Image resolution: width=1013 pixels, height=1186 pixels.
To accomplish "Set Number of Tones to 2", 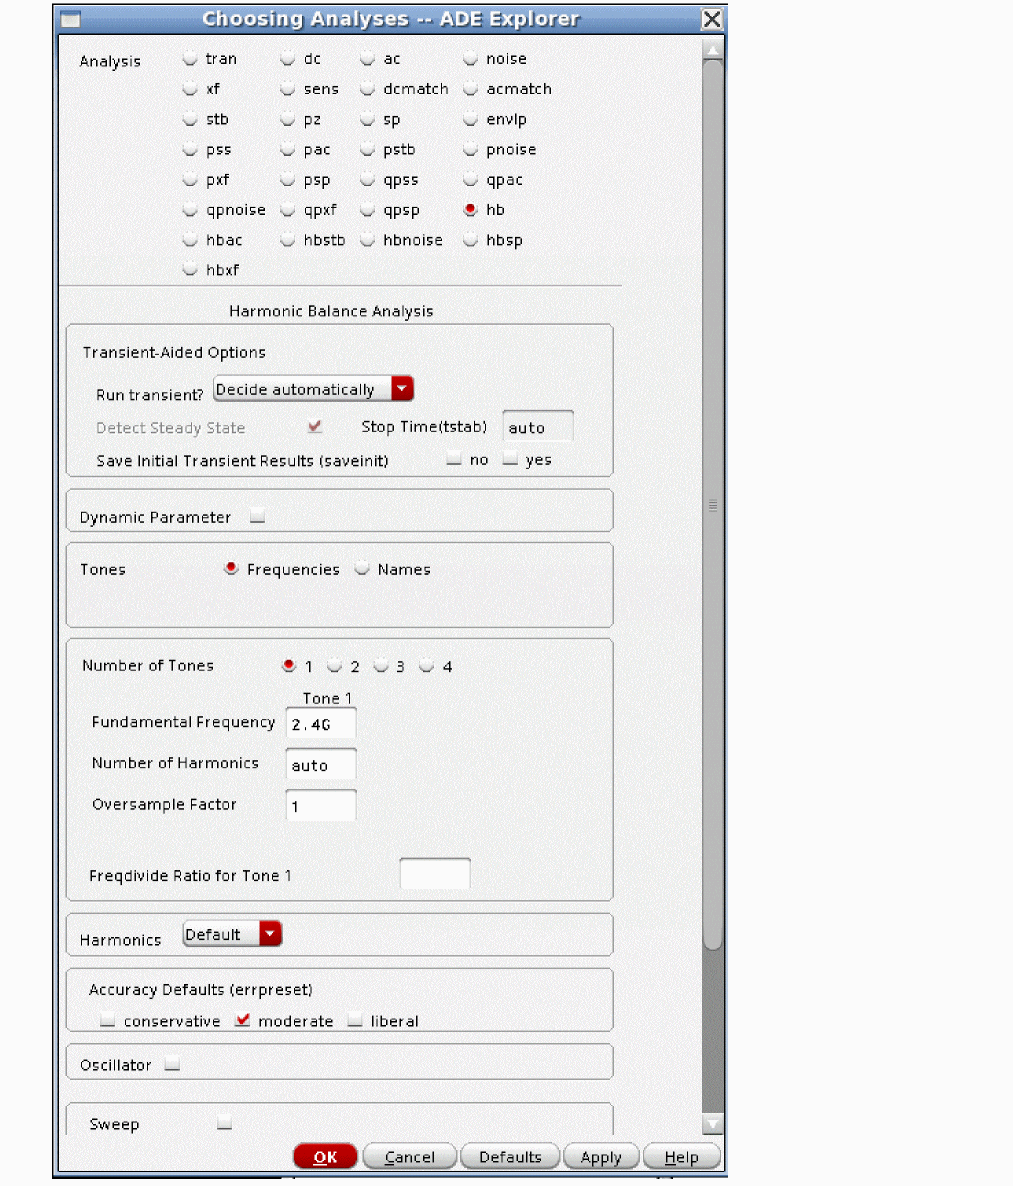I will [335, 666].
